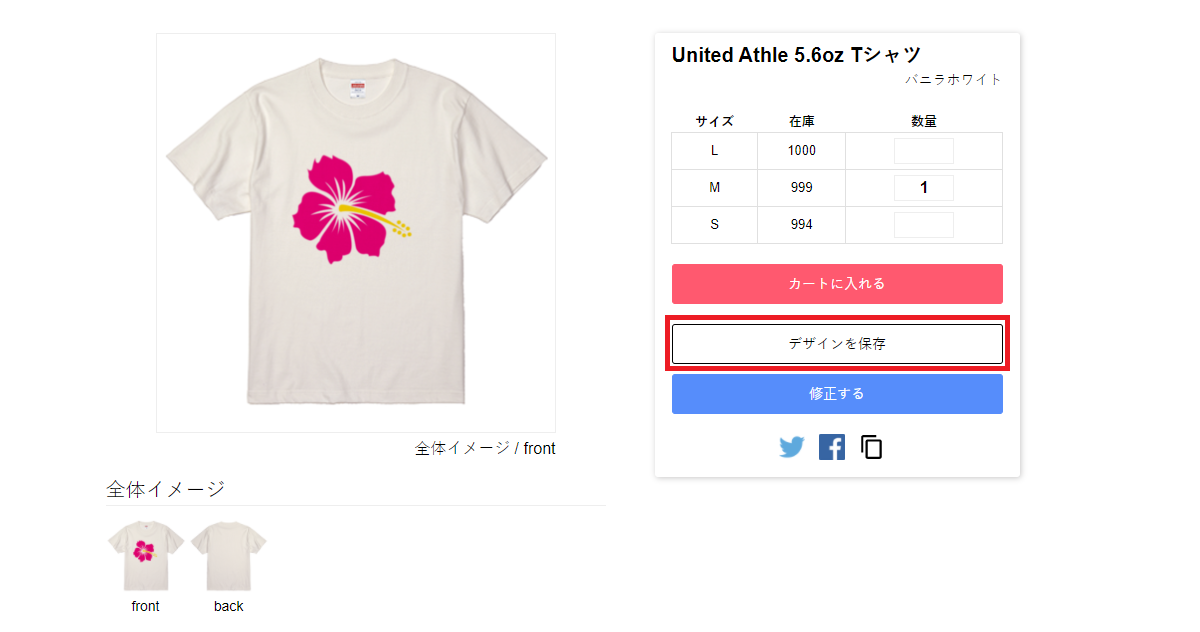The width and height of the screenshot is (1200, 632).
Task: Click the United Athle 5.6oz product title
Action: (x=796, y=55)
